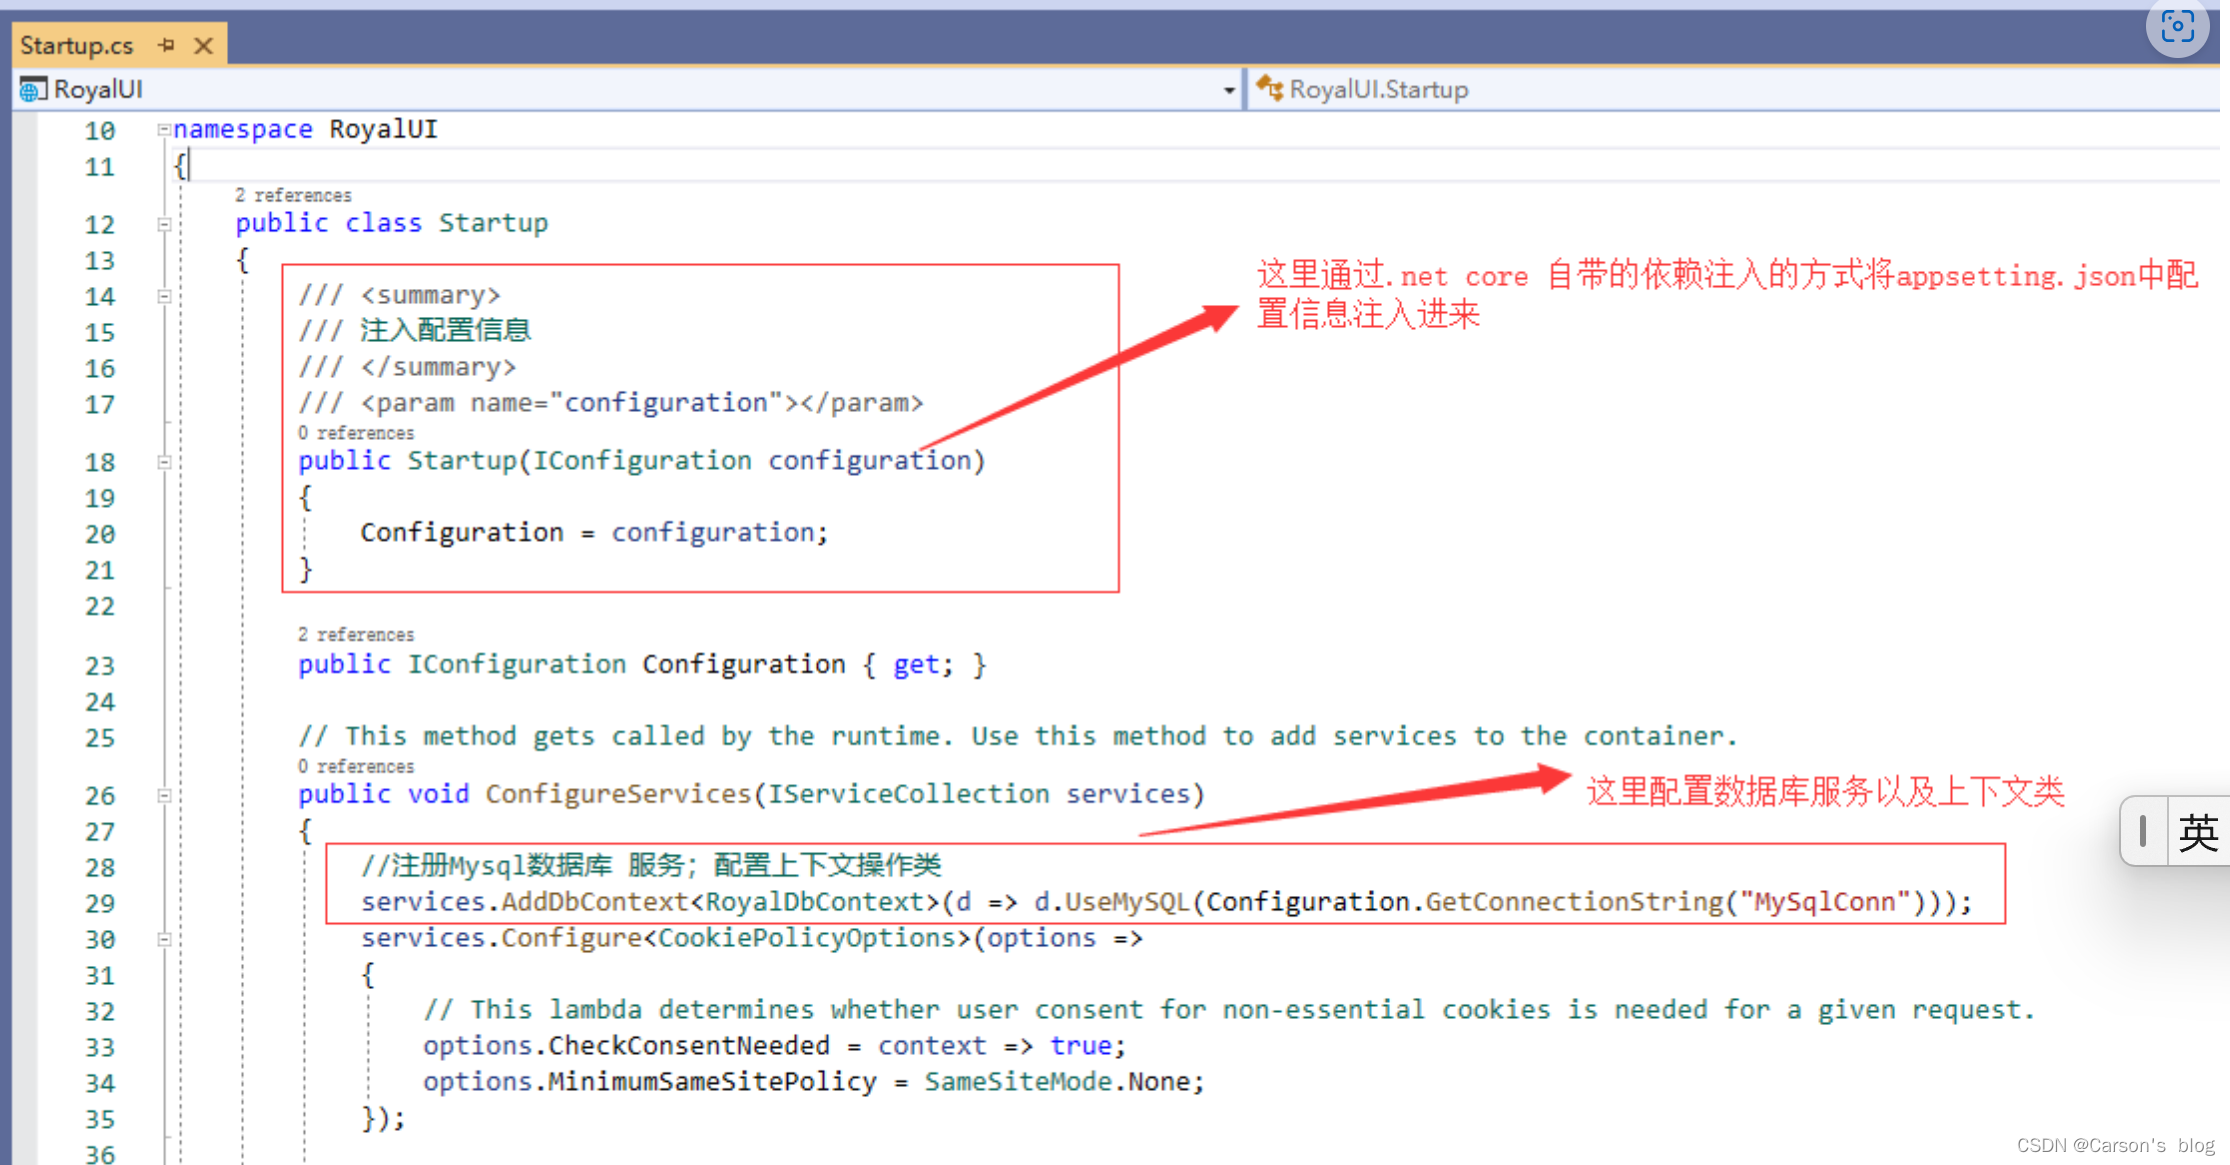
Task: Click '0 references' above Startup constructor
Action: (356, 433)
